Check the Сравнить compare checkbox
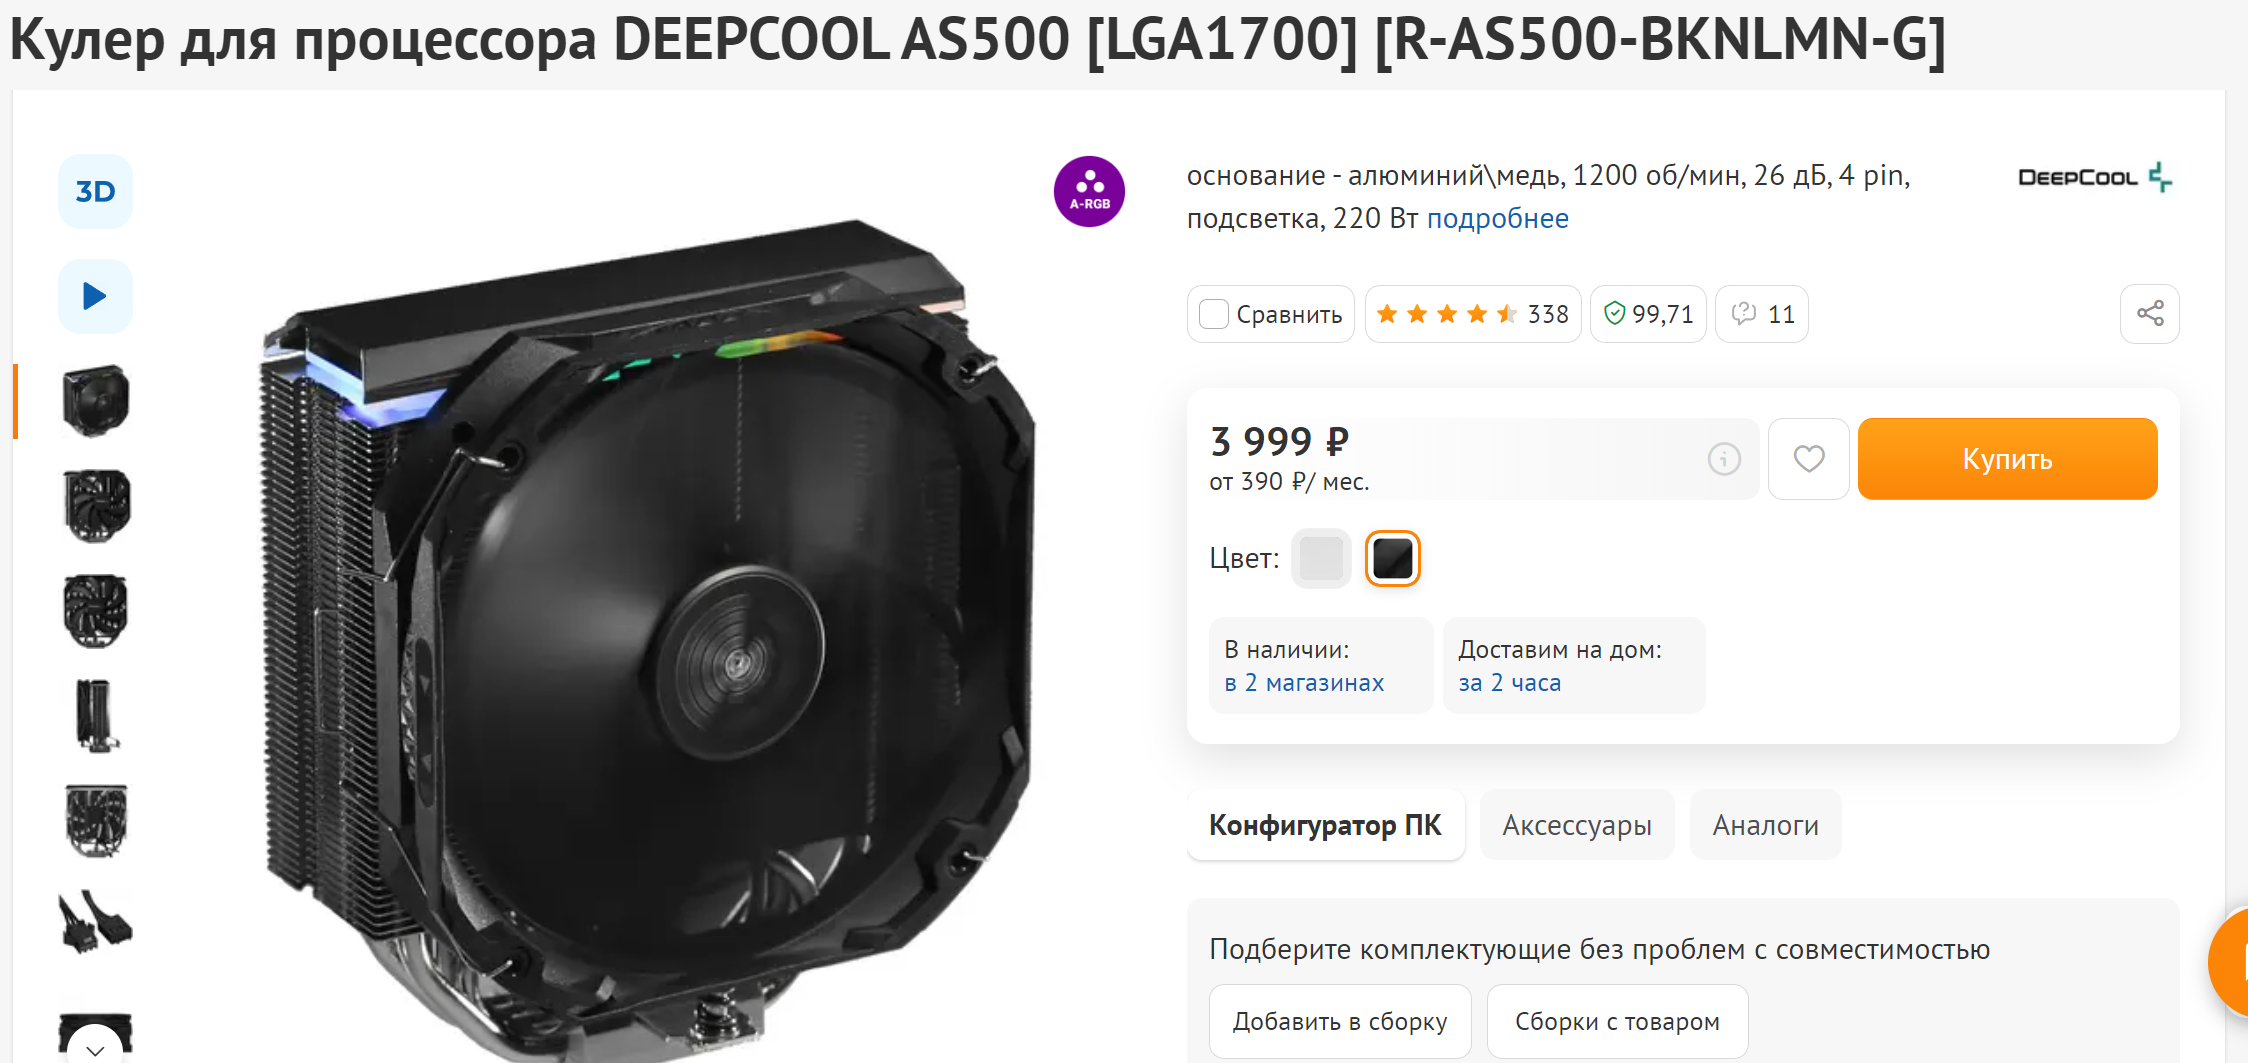Image resolution: width=2248 pixels, height=1063 pixels. (x=1214, y=314)
